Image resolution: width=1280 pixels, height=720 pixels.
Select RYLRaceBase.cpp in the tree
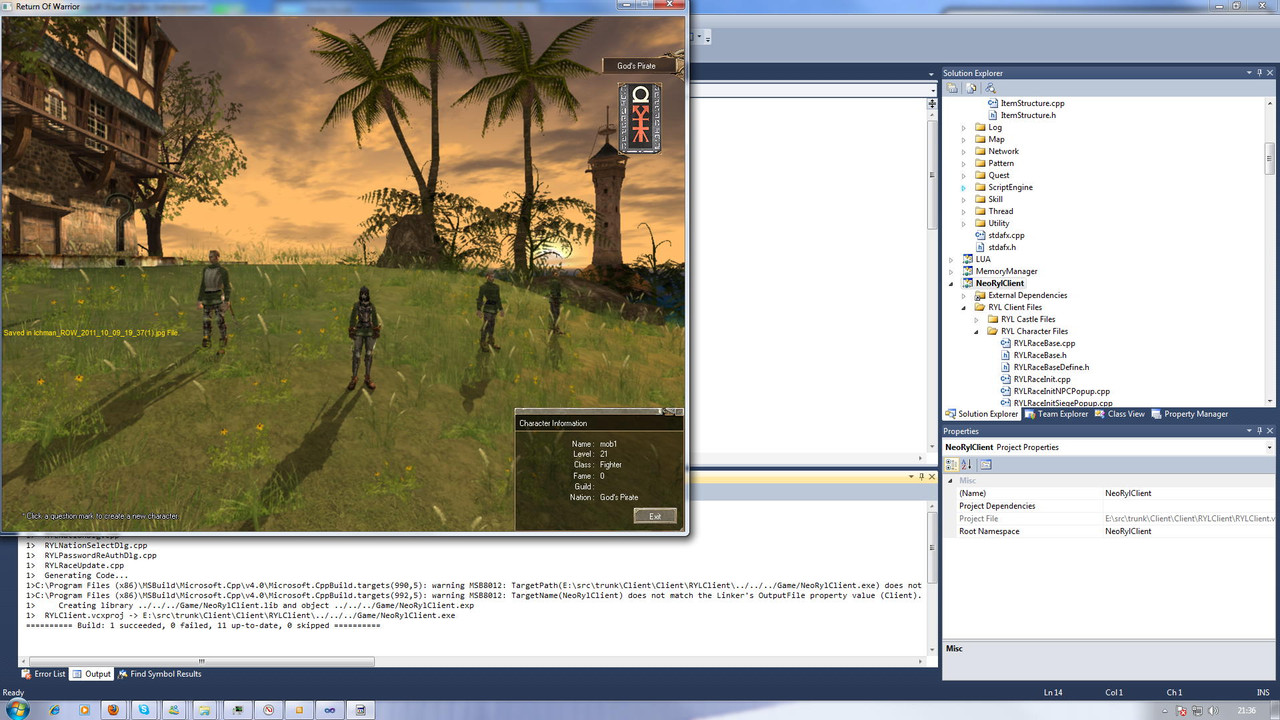(x=1044, y=343)
